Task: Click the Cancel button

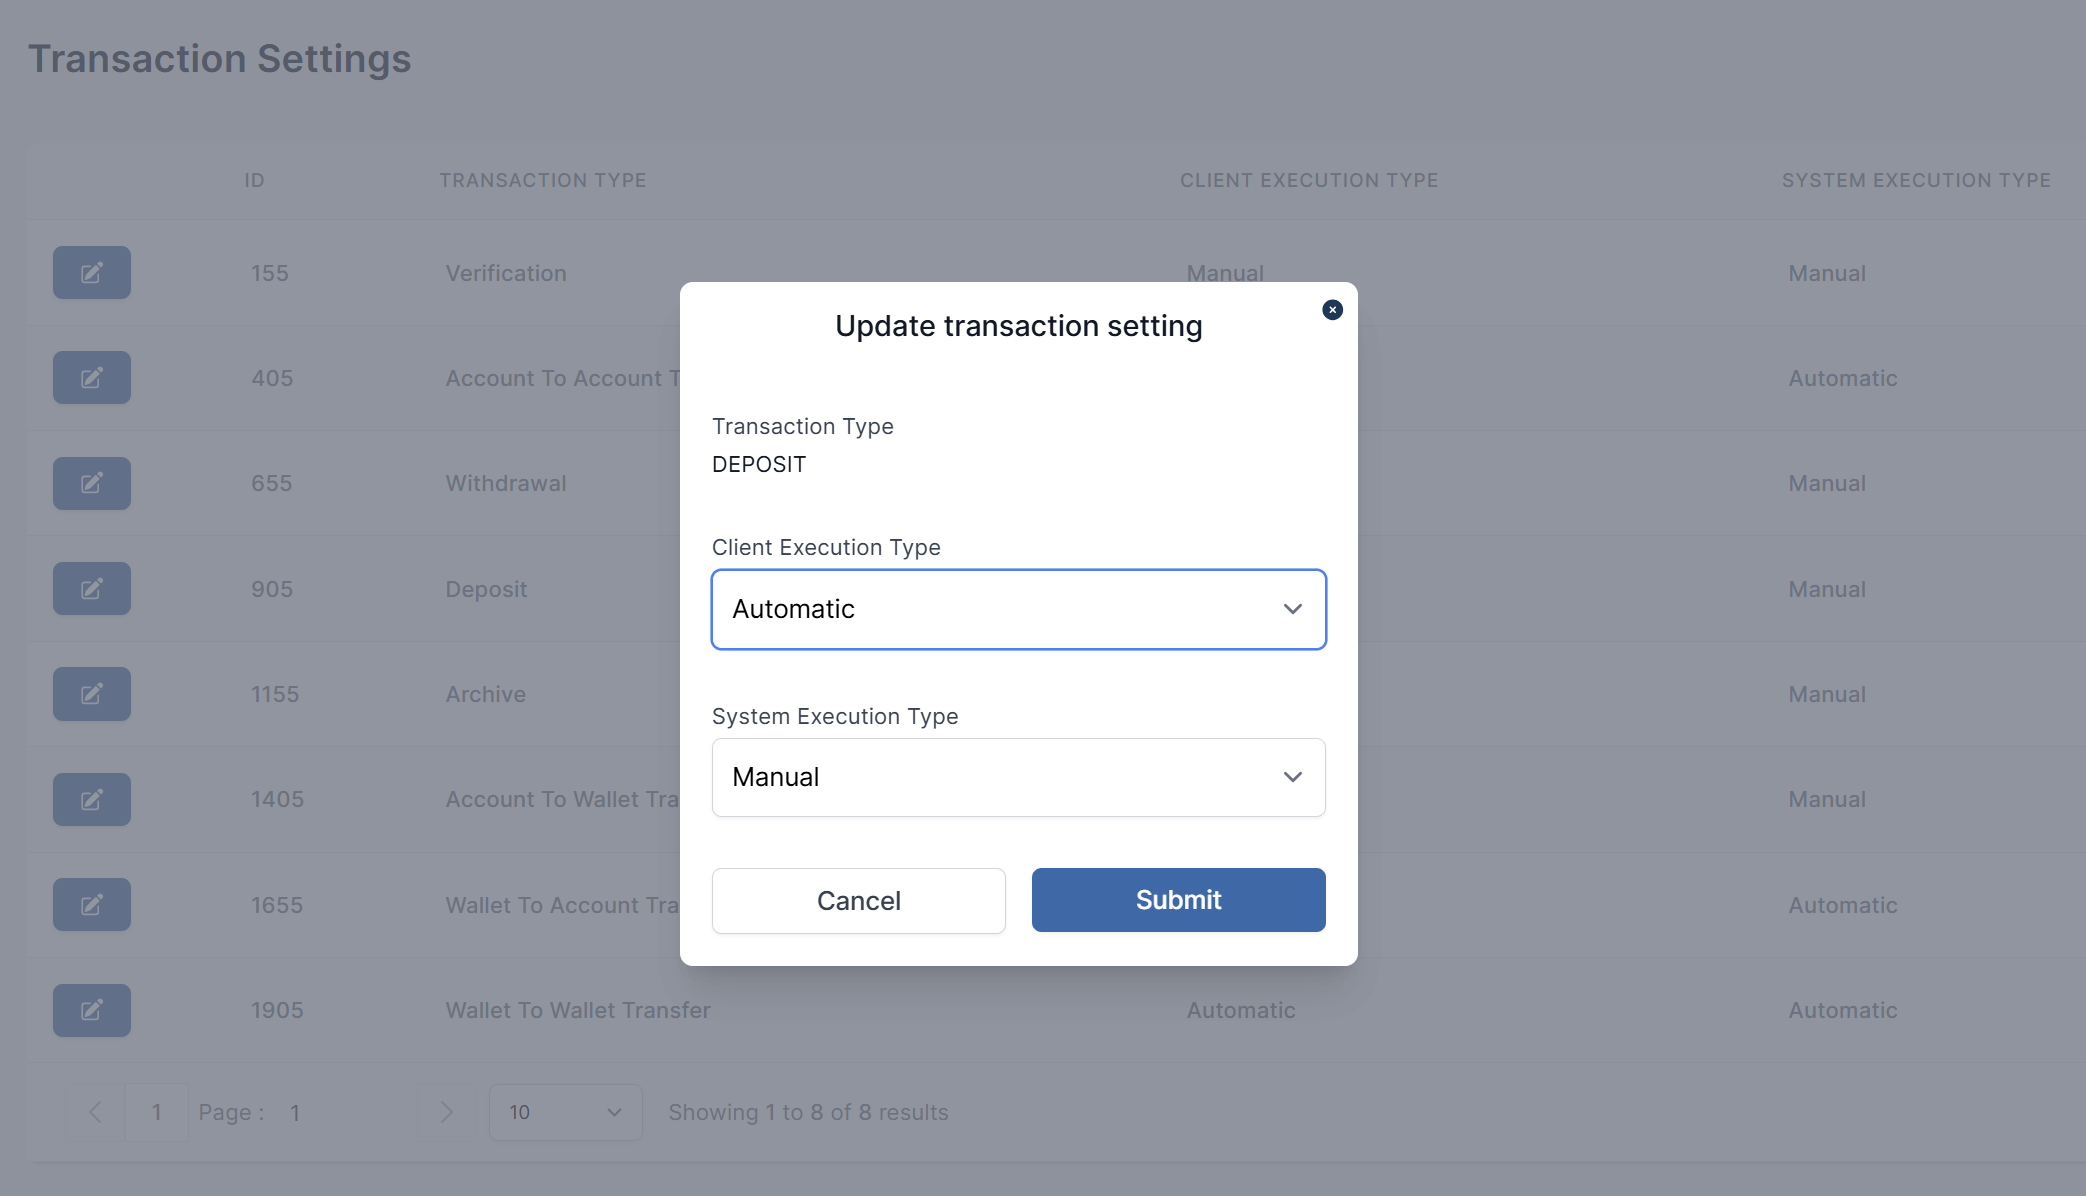Action: click(859, 901)
